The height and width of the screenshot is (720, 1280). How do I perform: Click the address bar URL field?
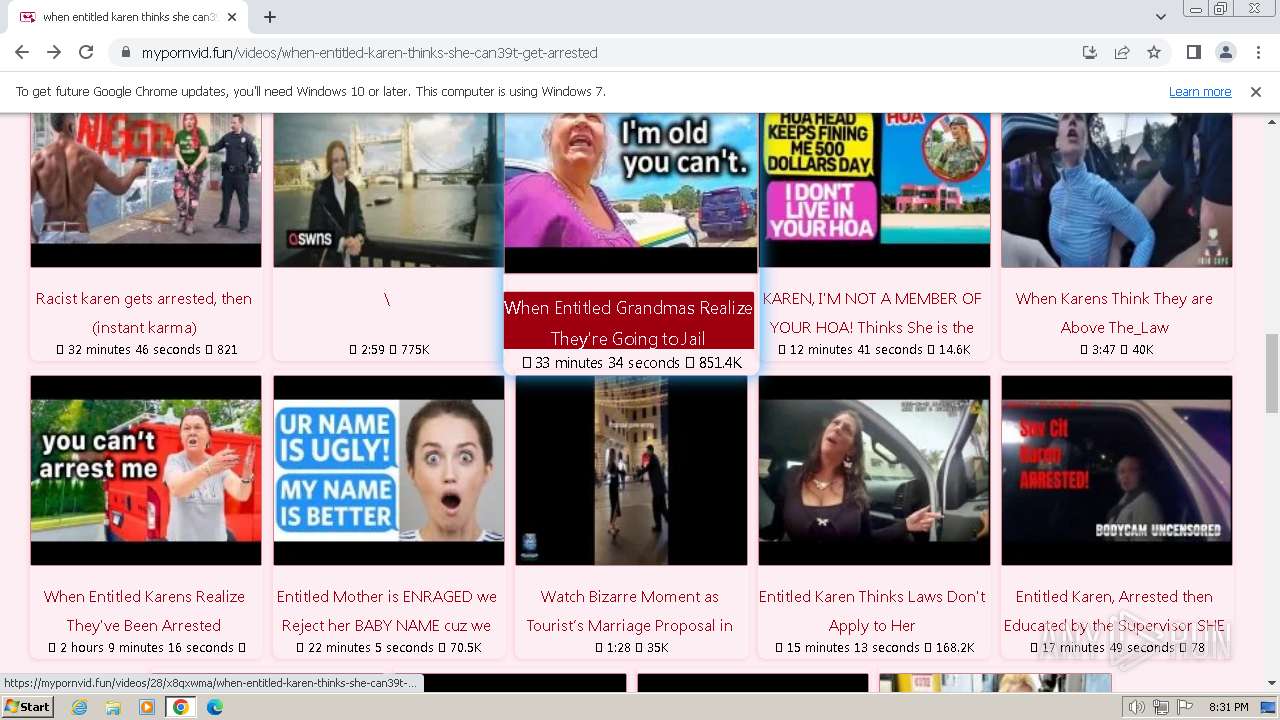(600, 53)
